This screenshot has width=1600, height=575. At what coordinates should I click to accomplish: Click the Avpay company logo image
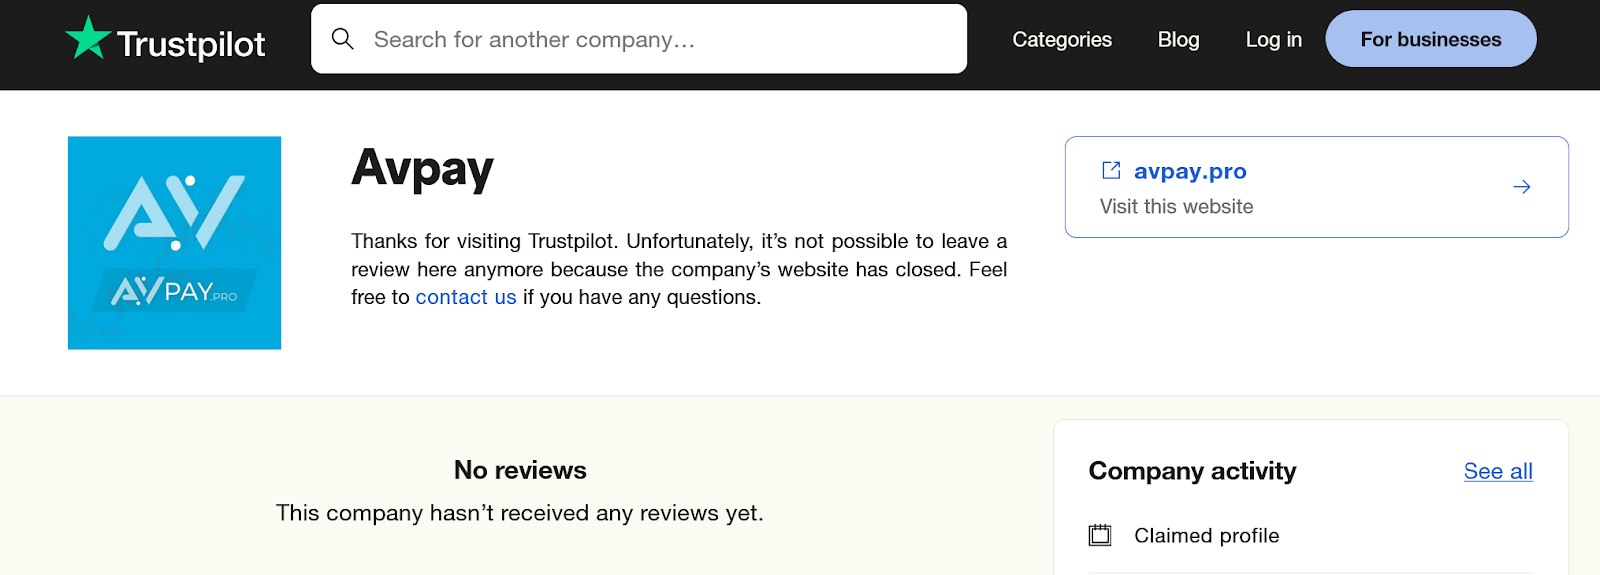pos(174,243)
